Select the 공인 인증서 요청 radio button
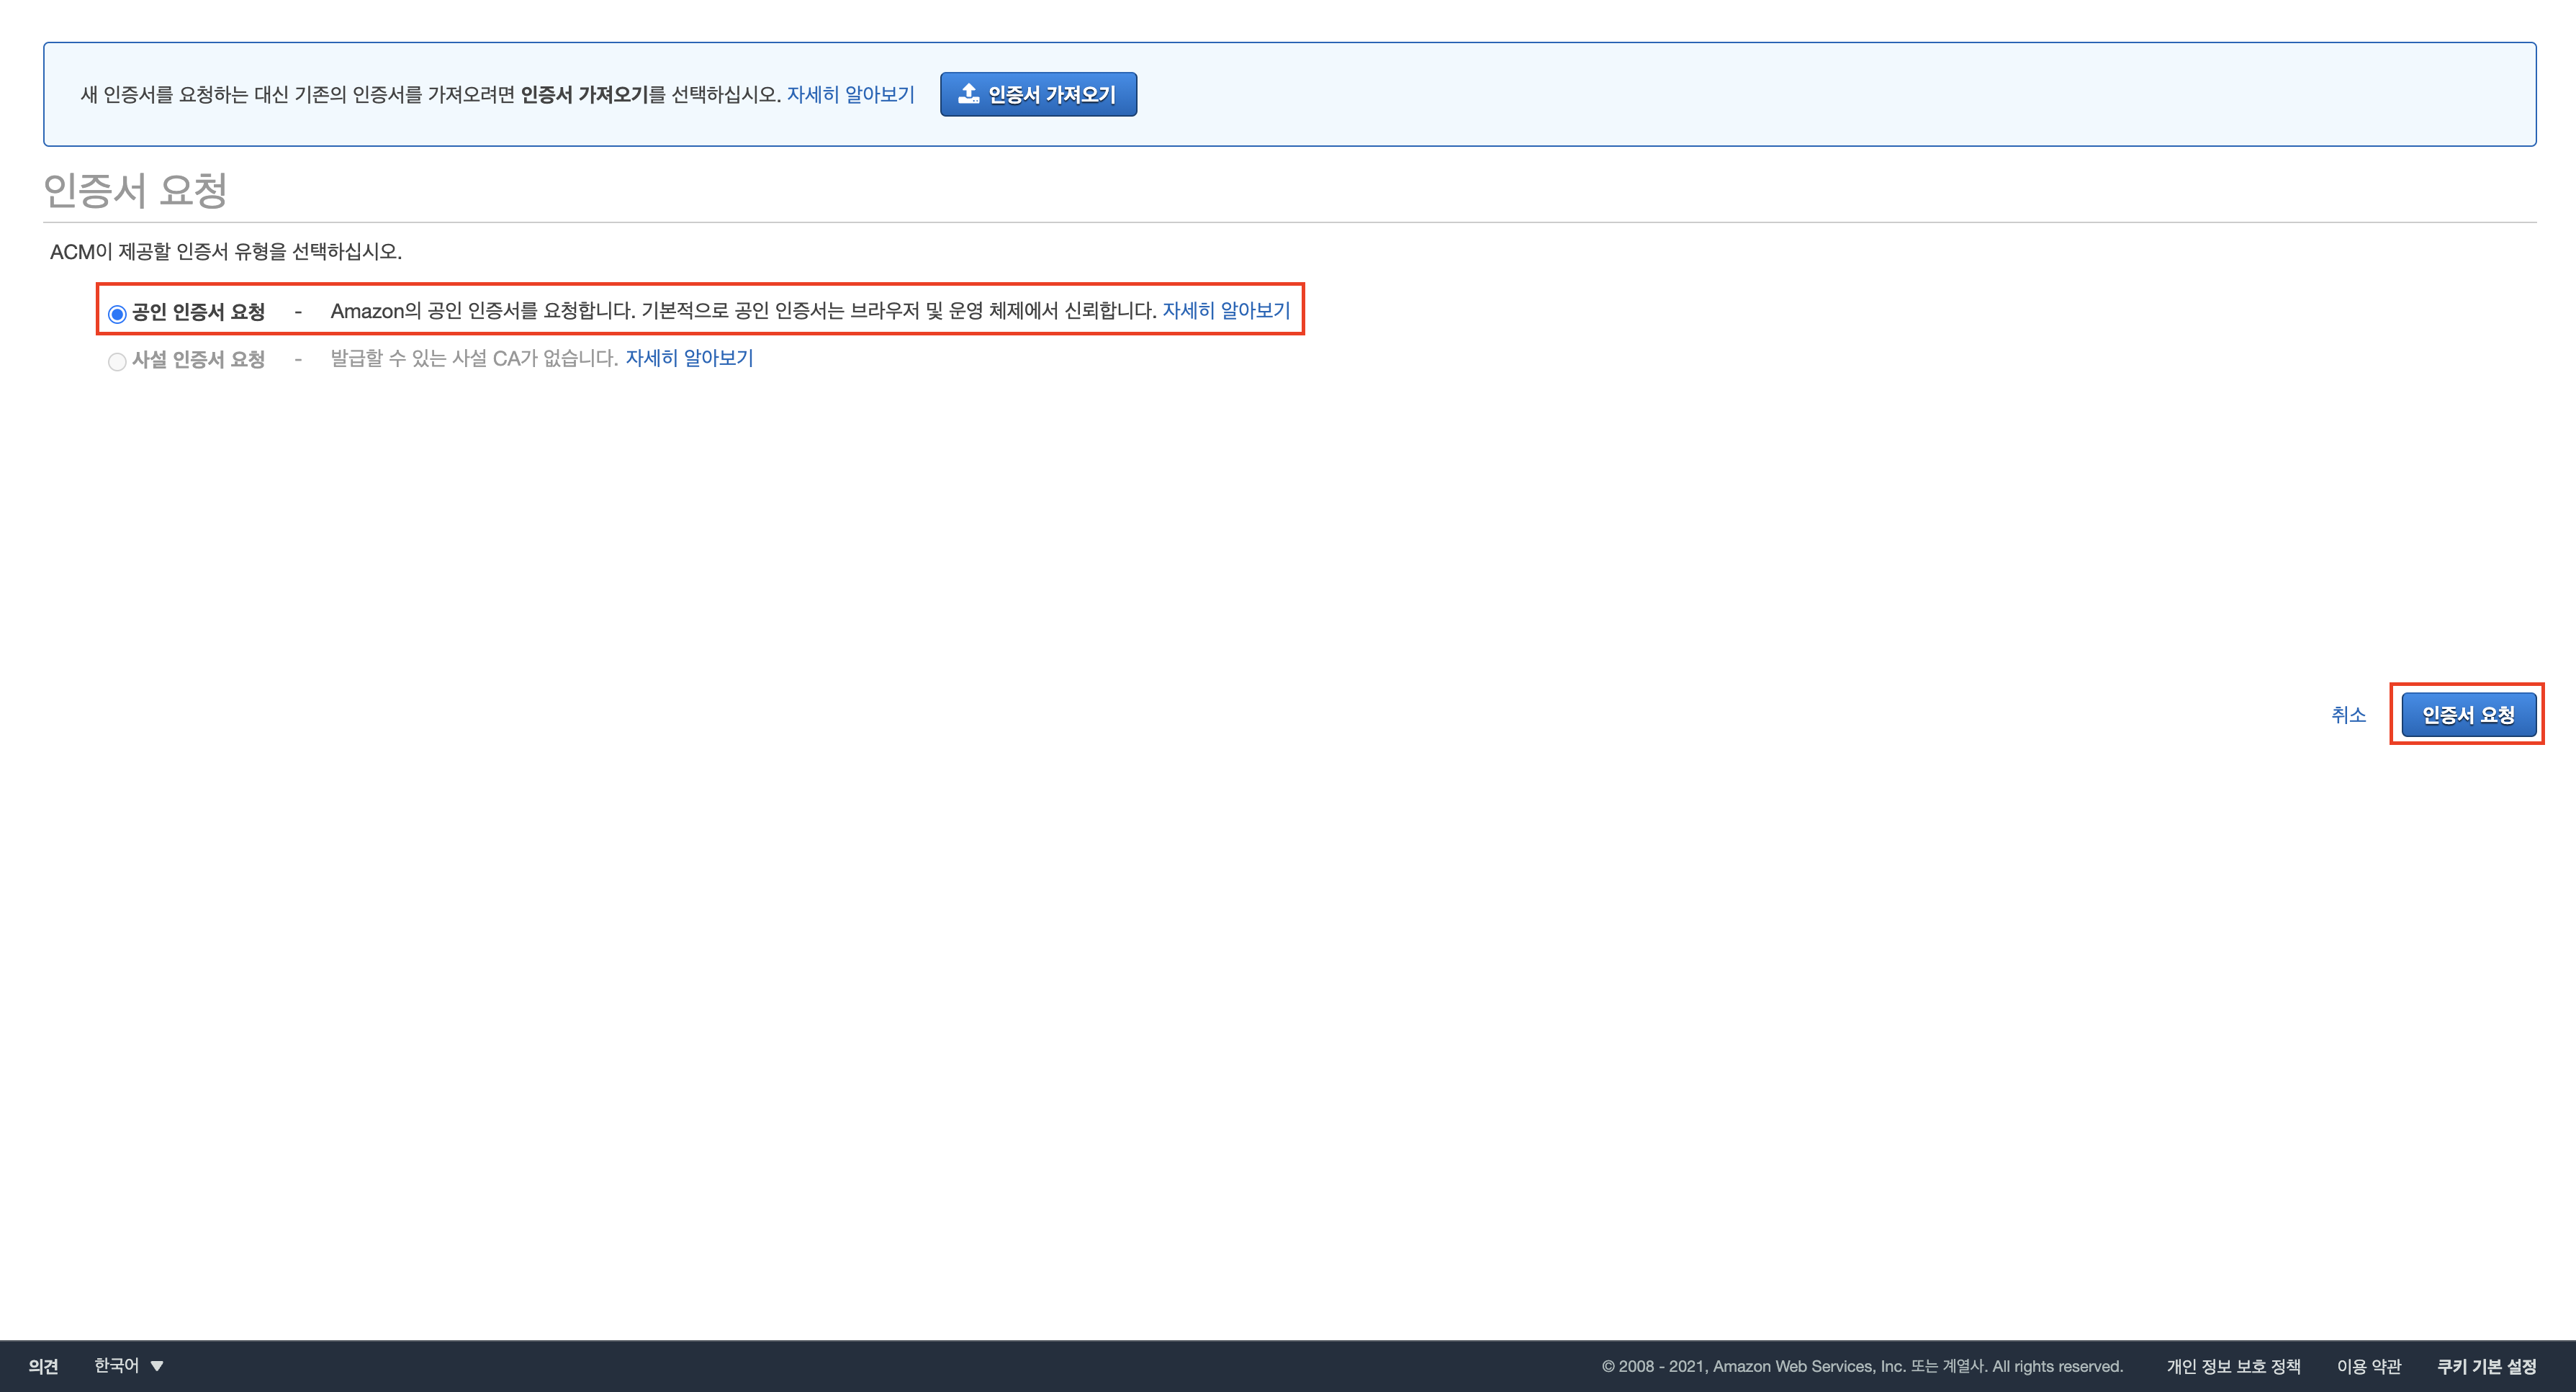Screen dimensions: 2576x1392 (x=117, y=314)
